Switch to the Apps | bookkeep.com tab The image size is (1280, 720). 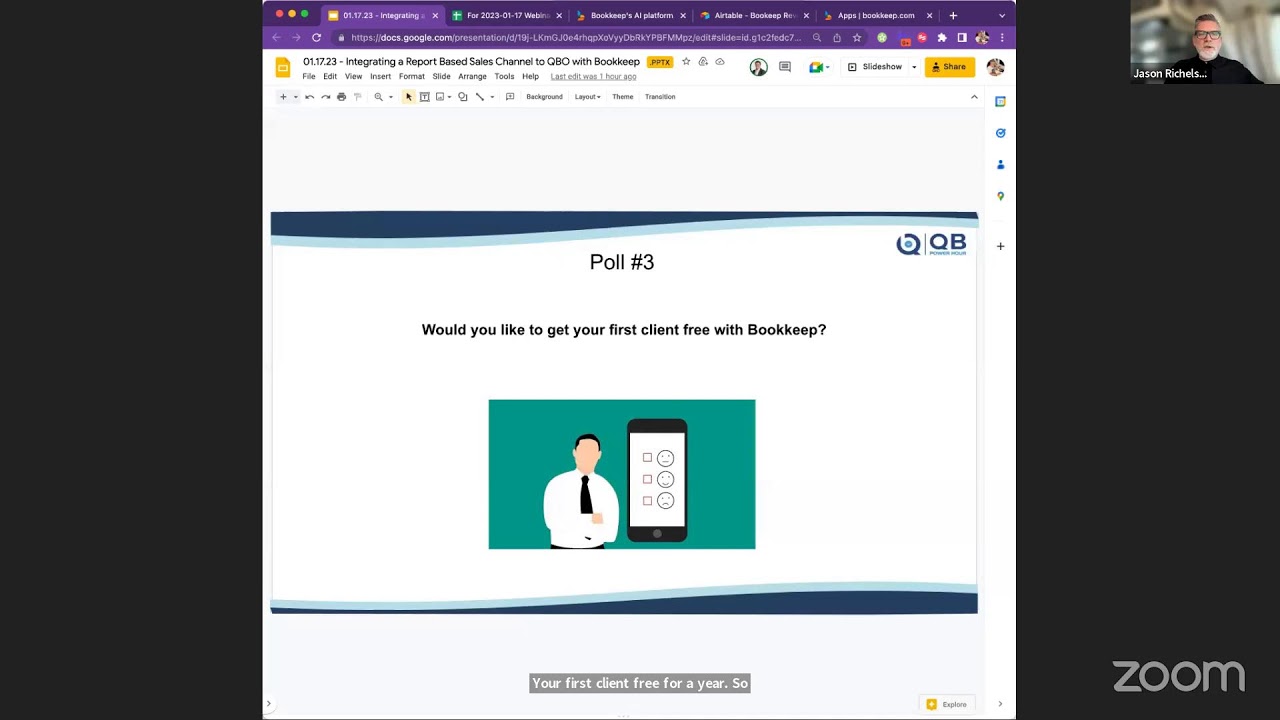point(876,16)
